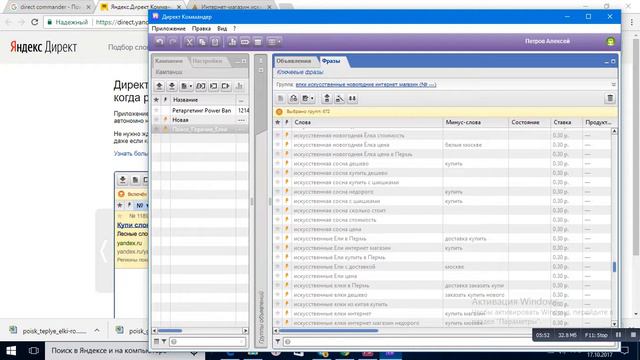Click the Cut scissors icon
The width and height of the screenshot is (640, 360).
(189, 42)
